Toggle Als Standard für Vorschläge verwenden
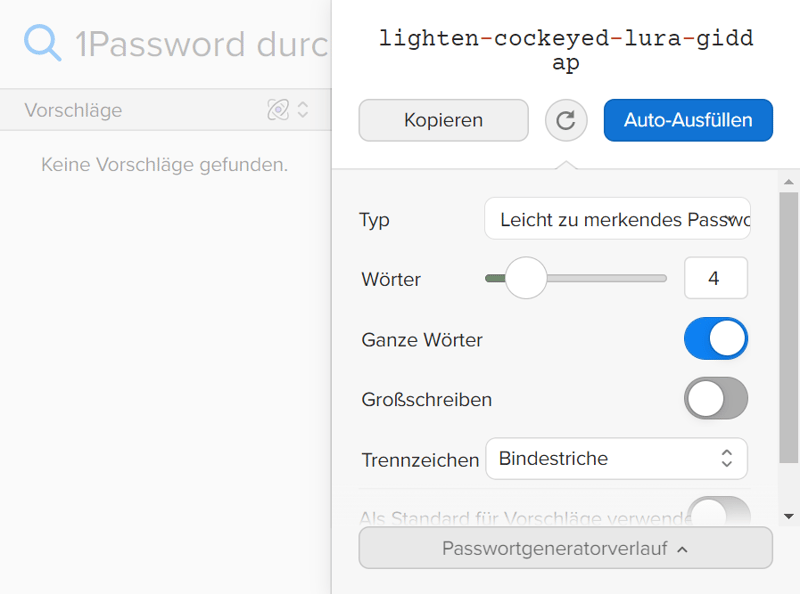Screen dimensions: 800x594 coord(719,513)
